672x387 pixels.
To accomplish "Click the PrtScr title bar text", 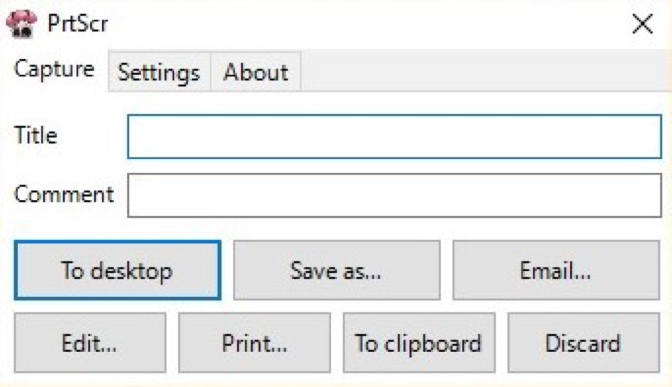I will click(x=78, y=23).
